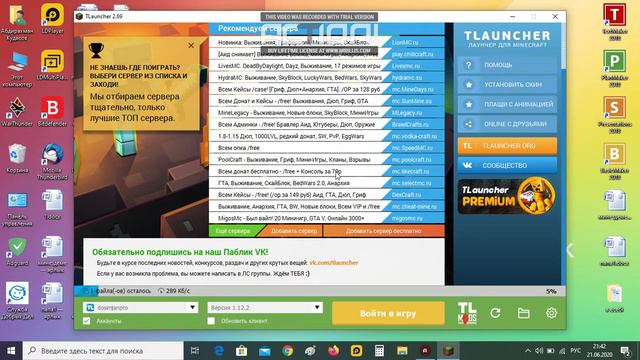Open Google Chrome from taskbar

287,351
